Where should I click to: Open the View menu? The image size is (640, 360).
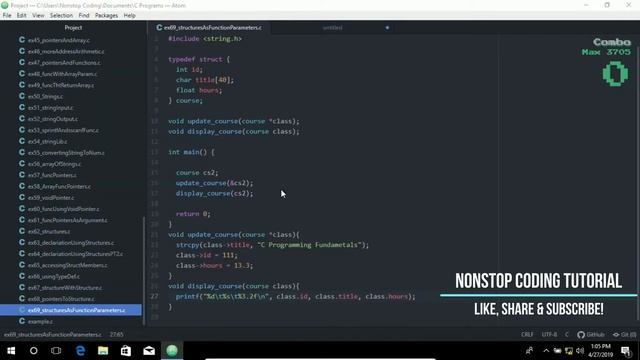point(38,16)
